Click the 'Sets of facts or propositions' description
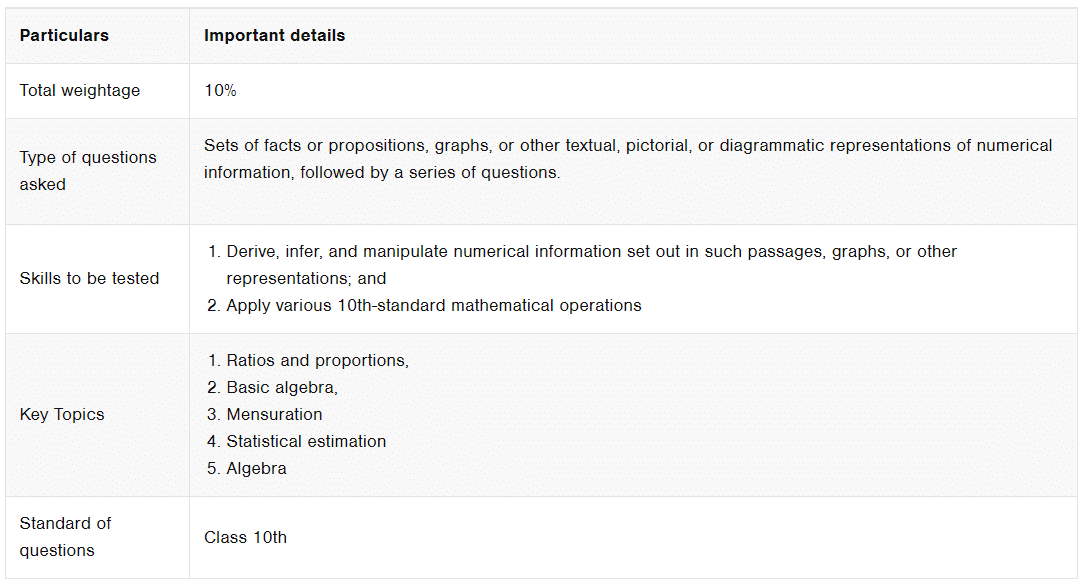The width and height of the screenshot is (1084, 586). click(x=628, y=159)
